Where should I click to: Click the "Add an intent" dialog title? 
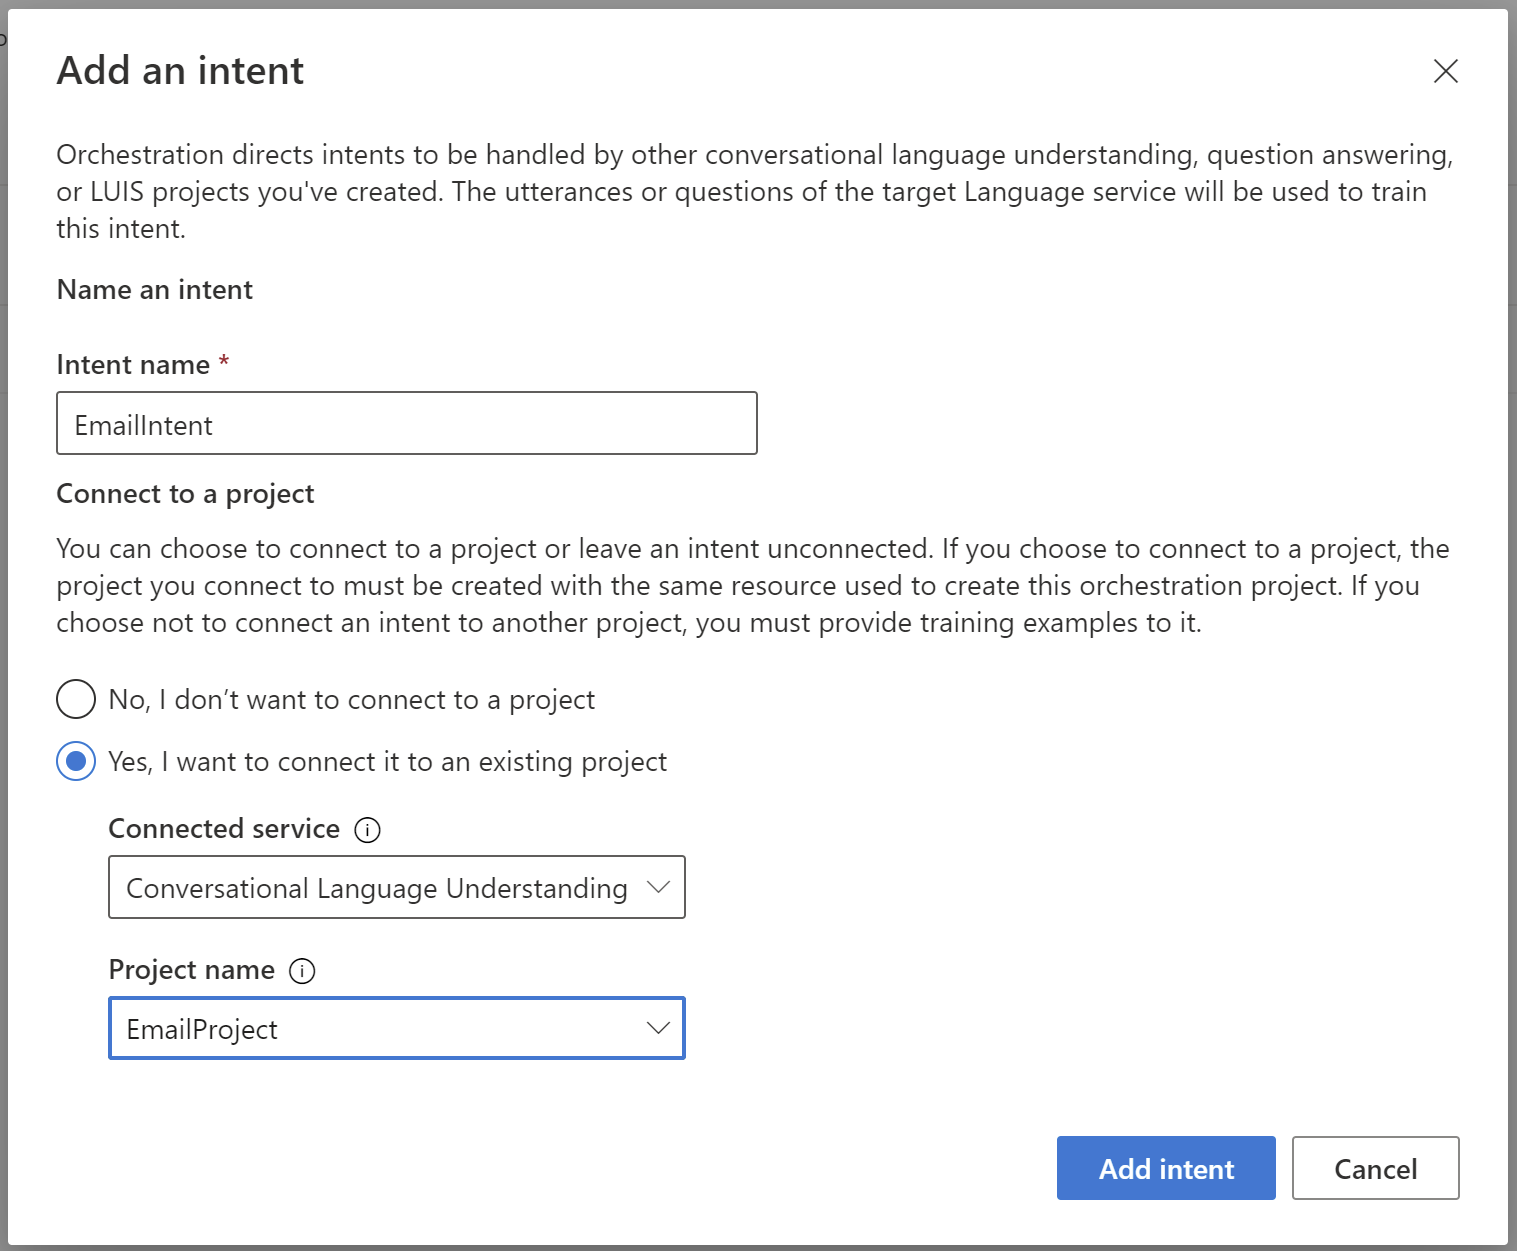click(180, 71)
